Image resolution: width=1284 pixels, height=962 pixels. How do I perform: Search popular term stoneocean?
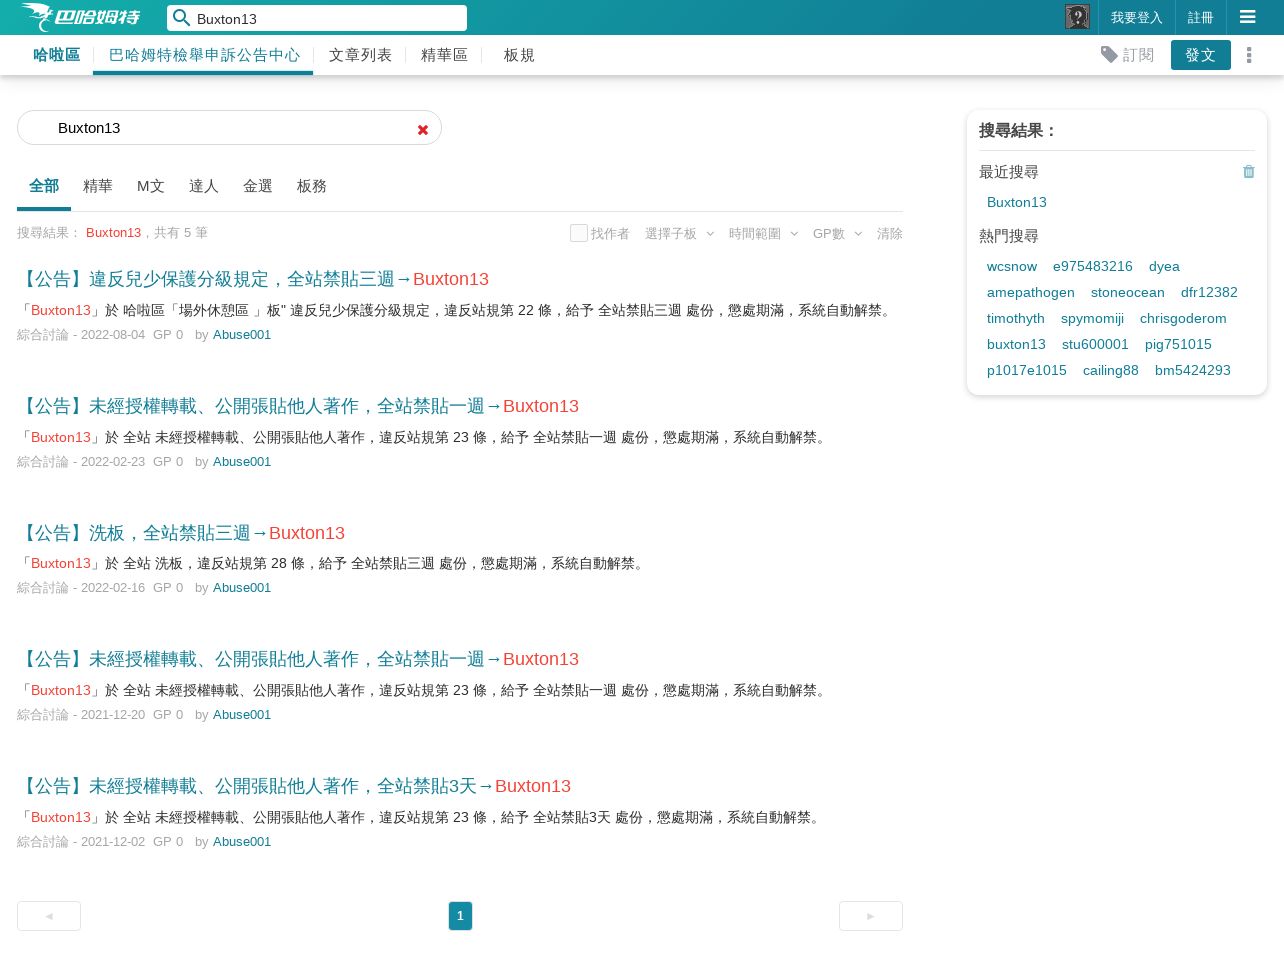pos(1128,292)
